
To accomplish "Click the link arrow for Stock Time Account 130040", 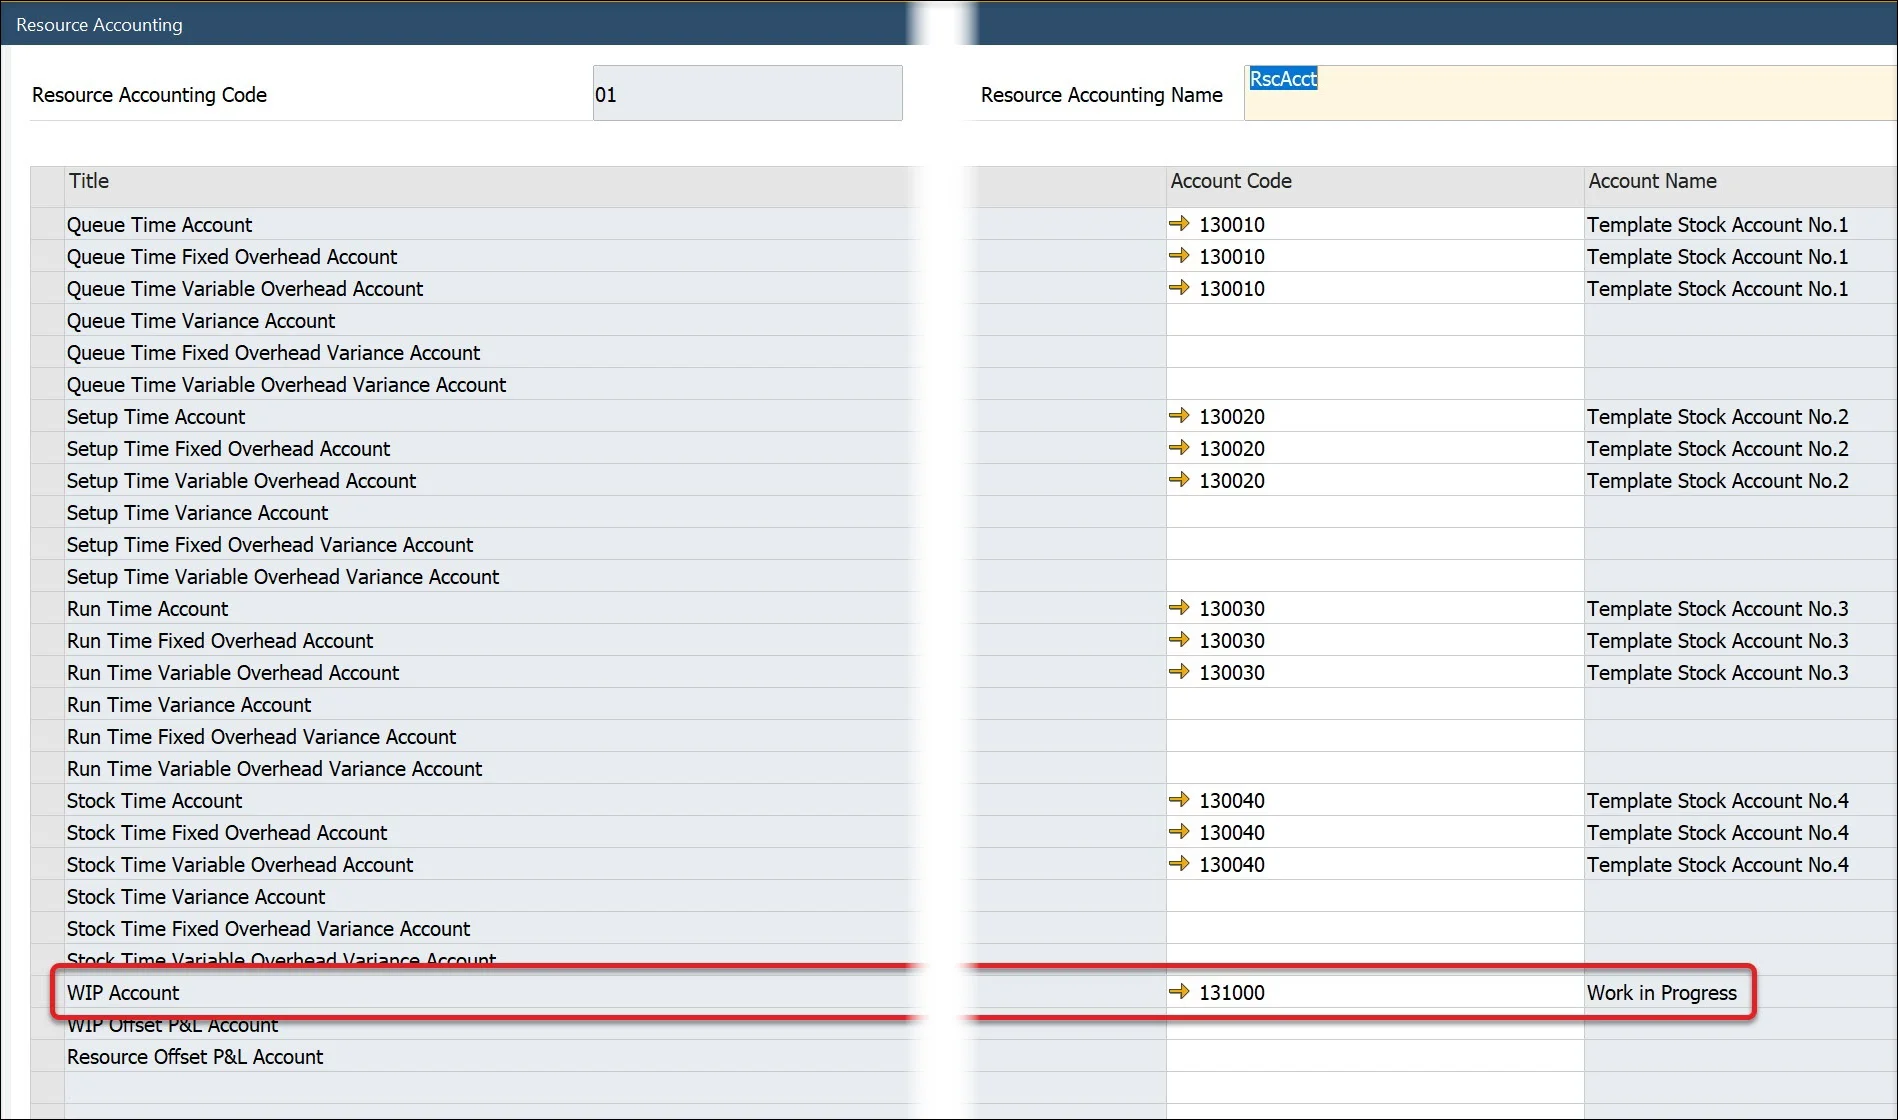I will [1180, 800].
